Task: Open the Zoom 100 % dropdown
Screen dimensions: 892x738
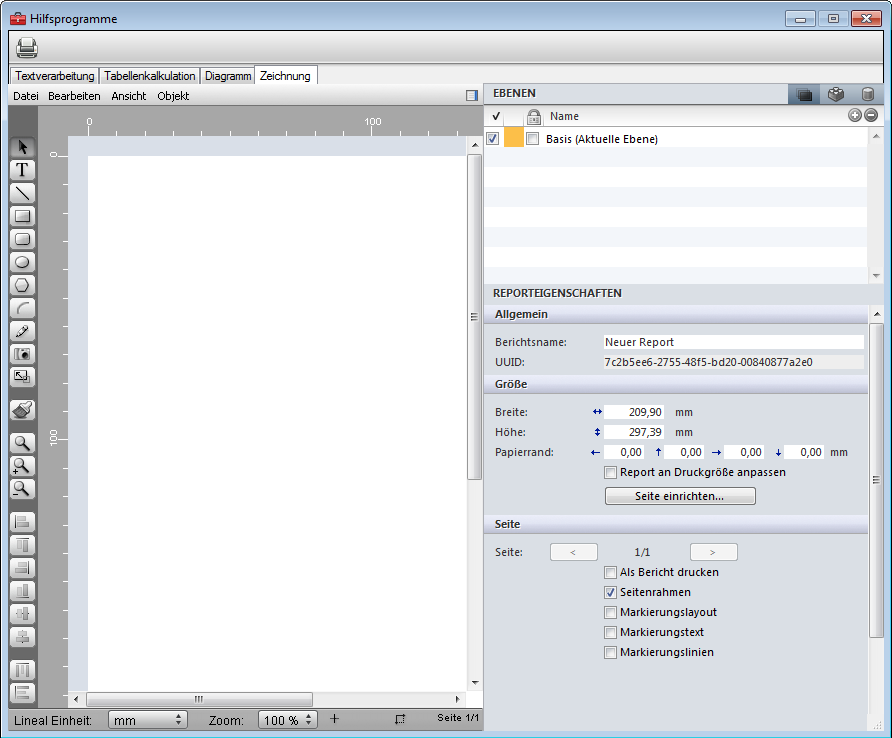Action: click(x=288, y=720)
